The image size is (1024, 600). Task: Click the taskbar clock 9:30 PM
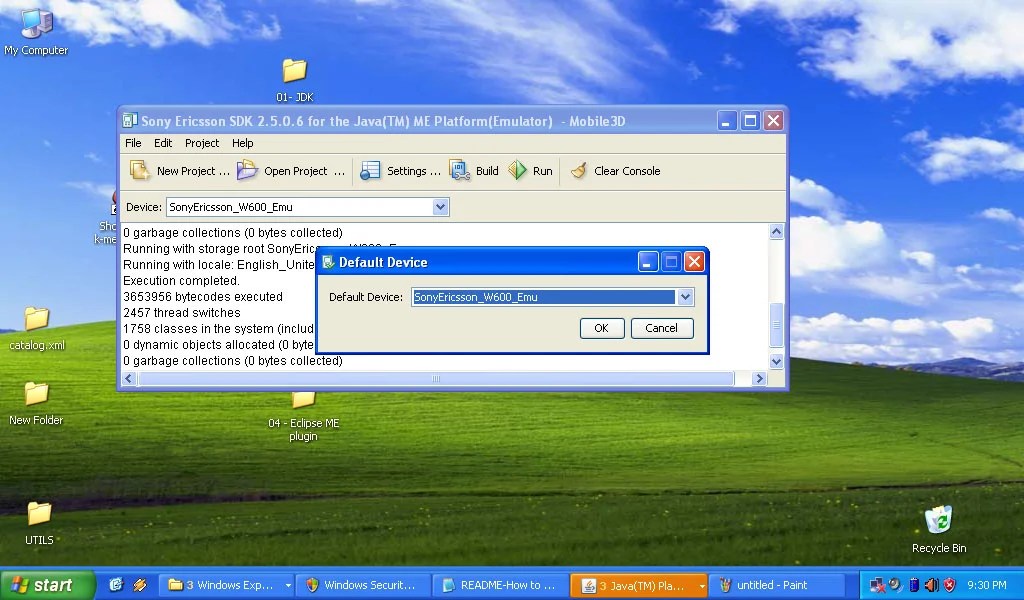coord(987,585)
